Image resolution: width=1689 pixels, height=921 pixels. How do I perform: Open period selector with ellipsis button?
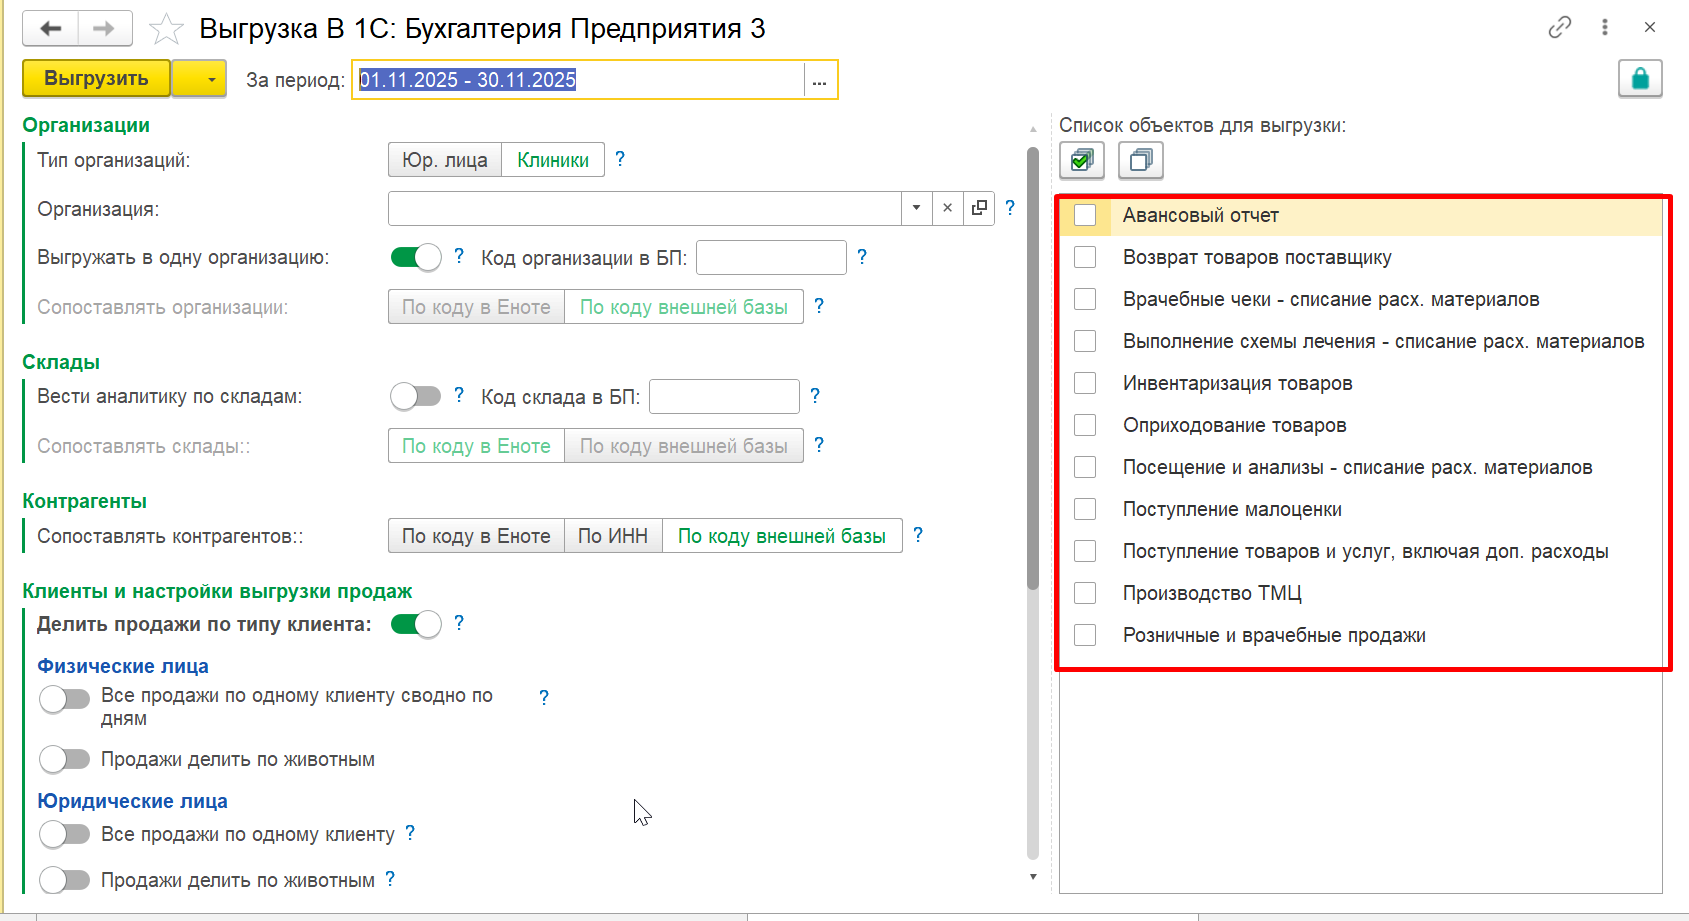[x=819, y=80]
